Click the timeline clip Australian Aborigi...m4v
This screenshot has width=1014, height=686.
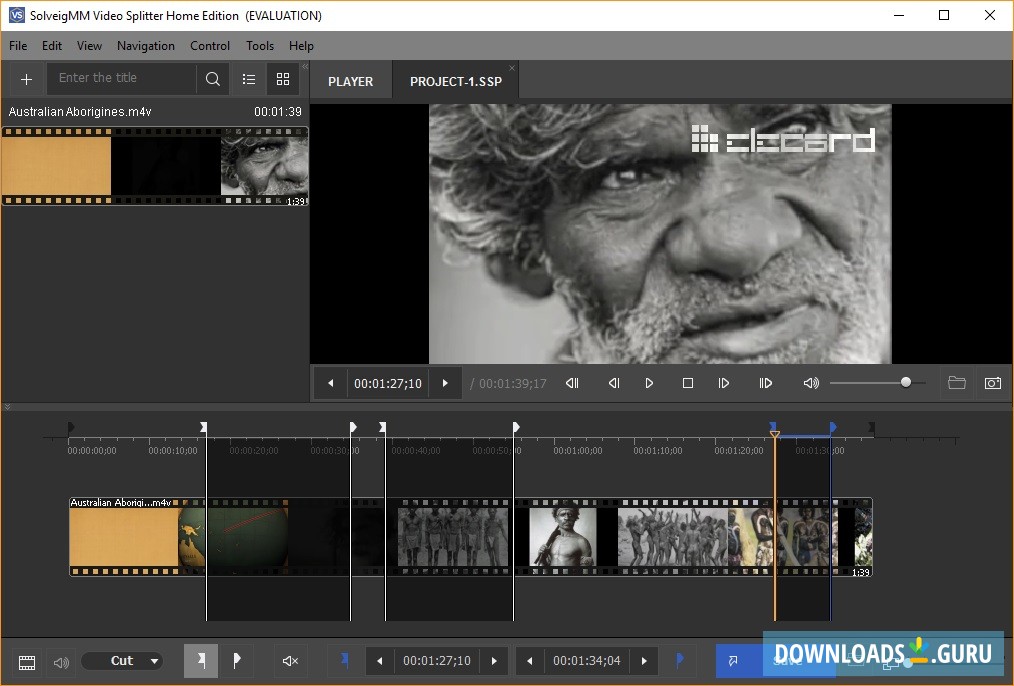(471, 537)
